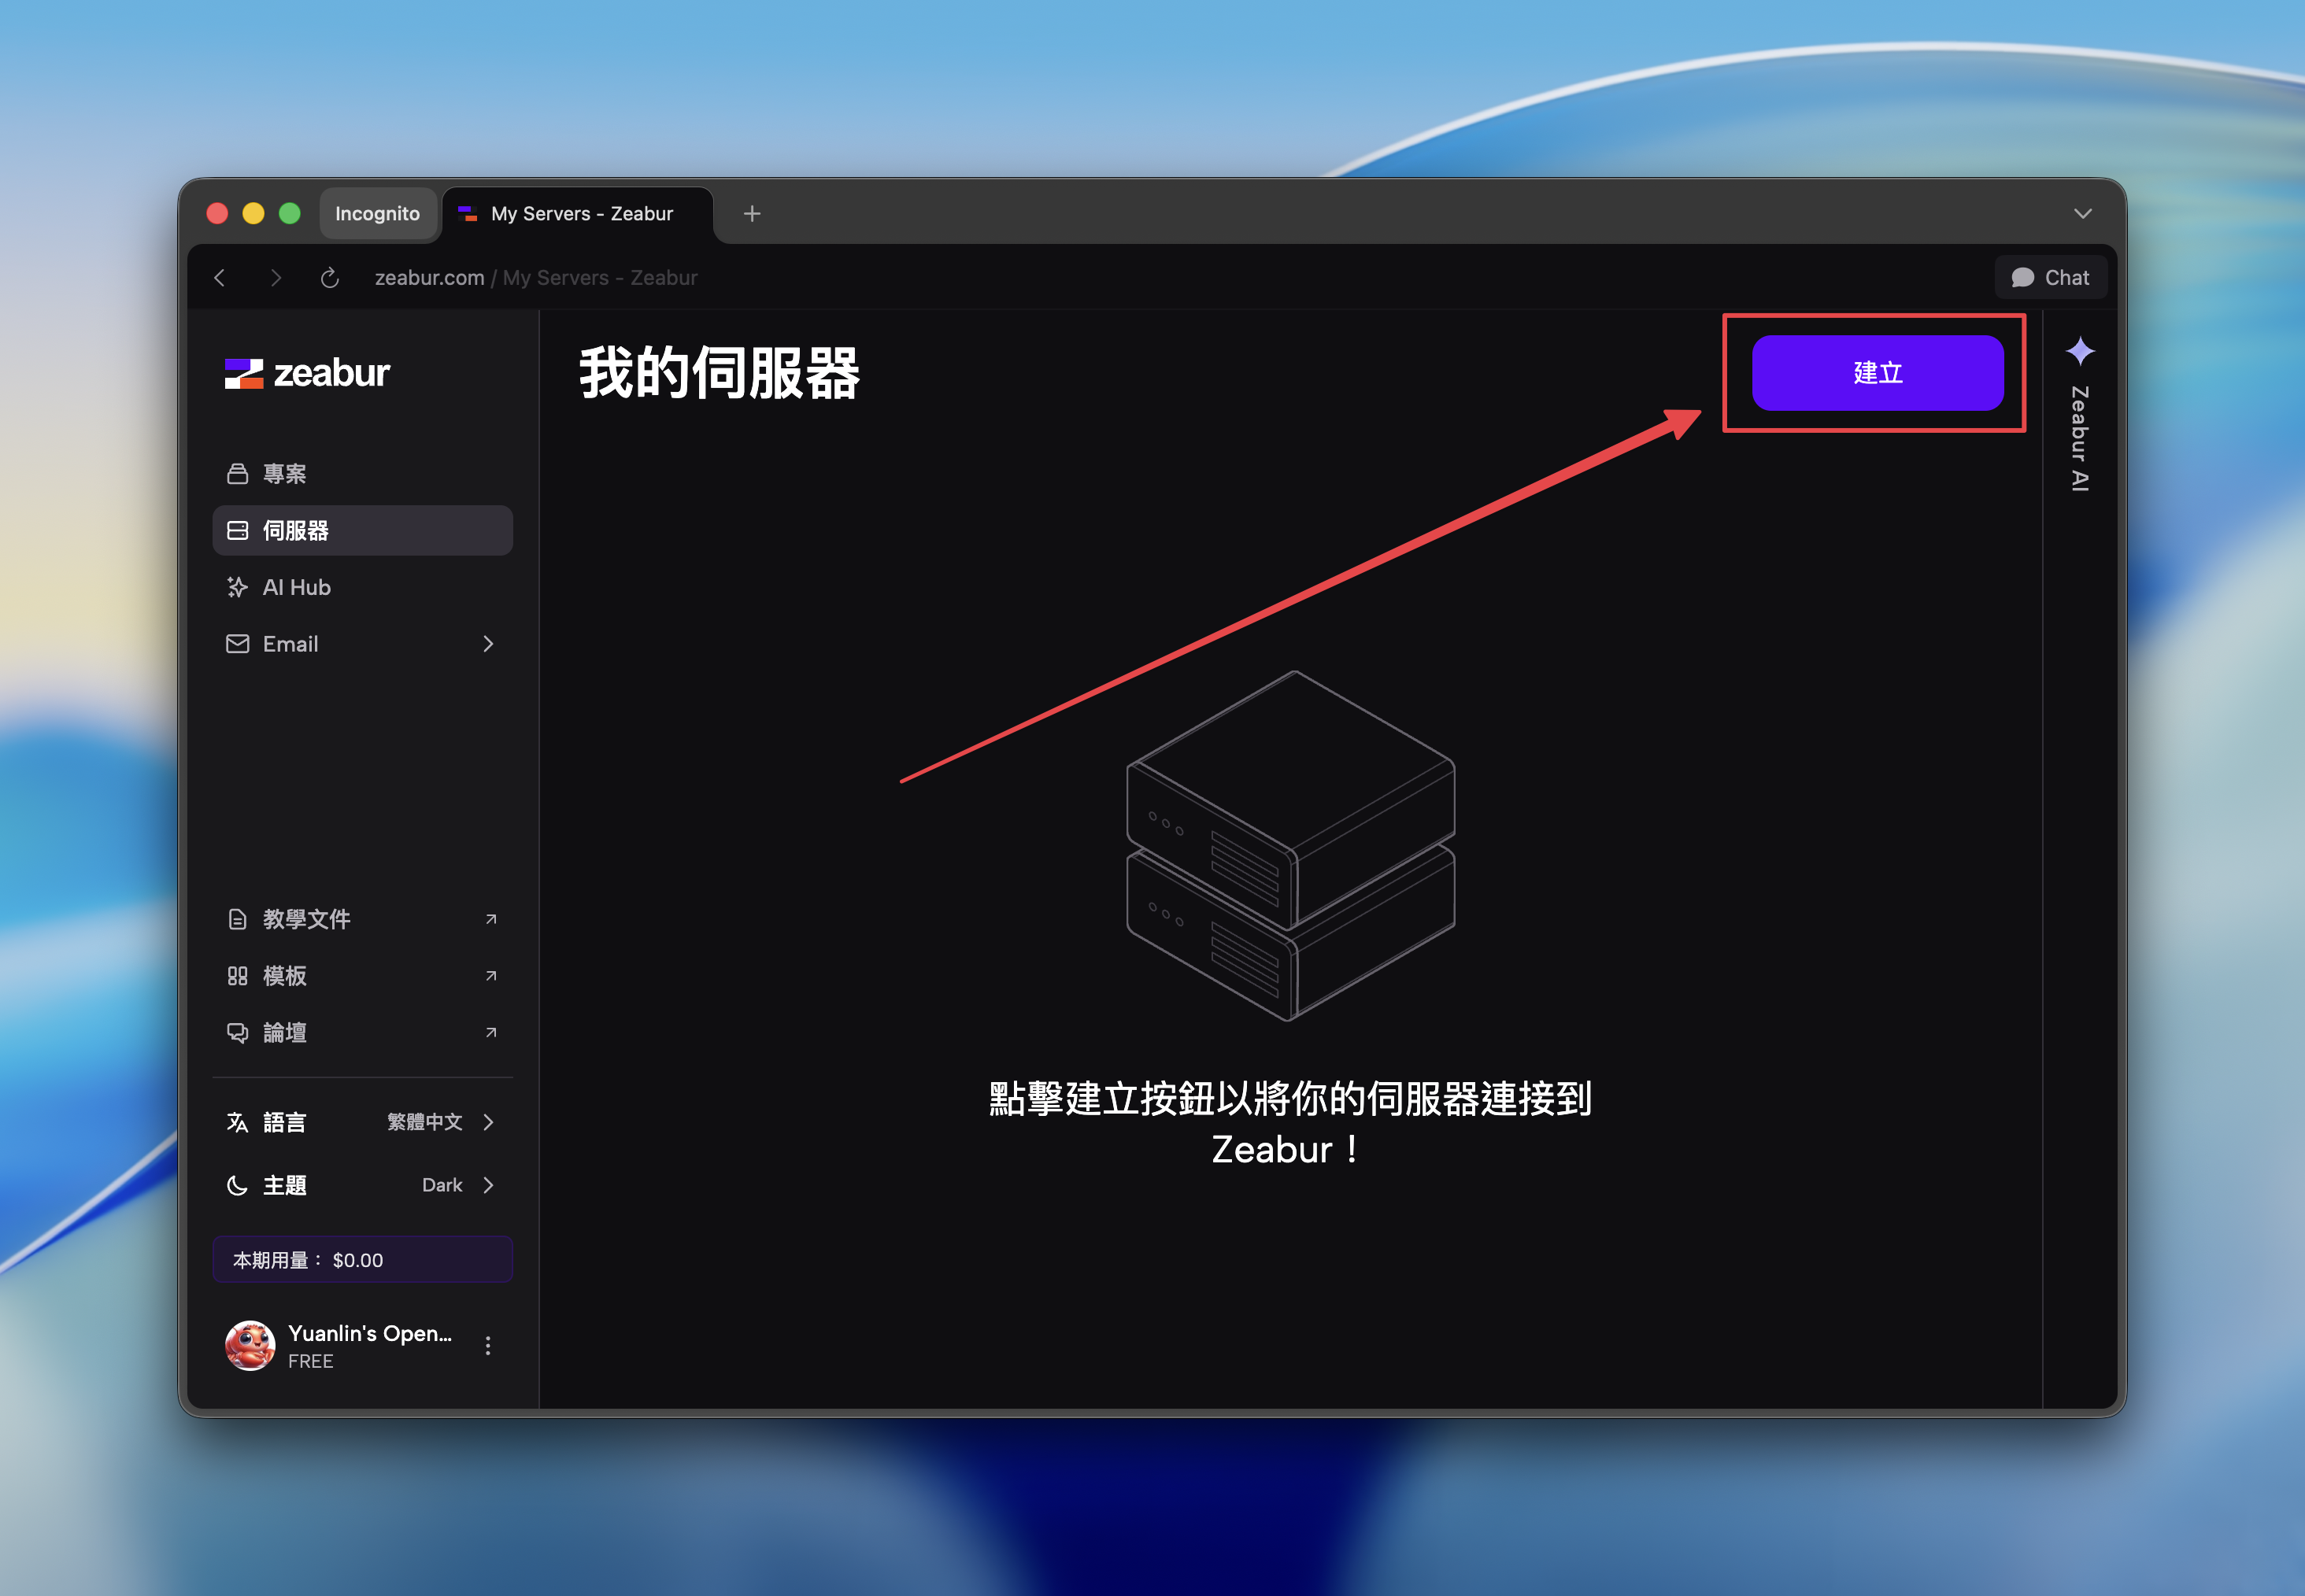Viewport: 2305px width, 1596px height.
Task: Click the Zeabur logo in sidebar
Action: point(307,373)
